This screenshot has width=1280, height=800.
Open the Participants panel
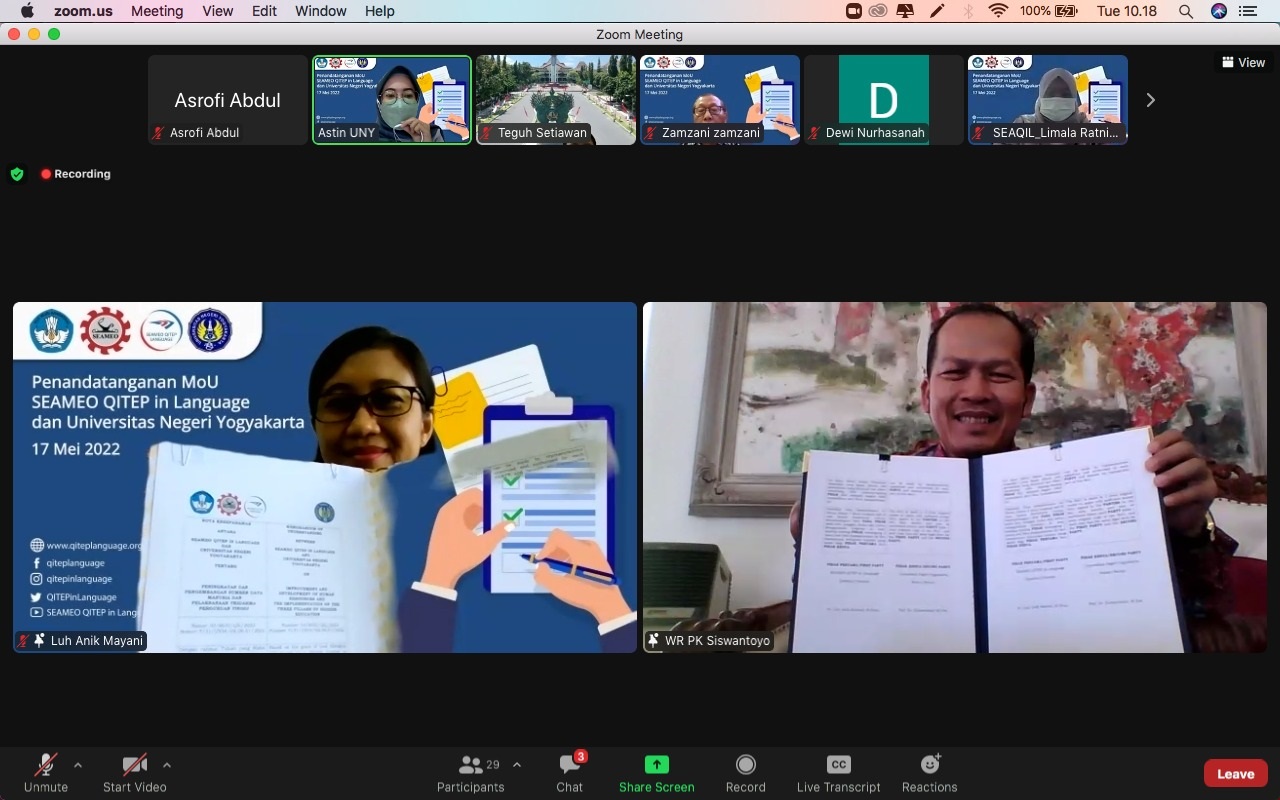471,773
